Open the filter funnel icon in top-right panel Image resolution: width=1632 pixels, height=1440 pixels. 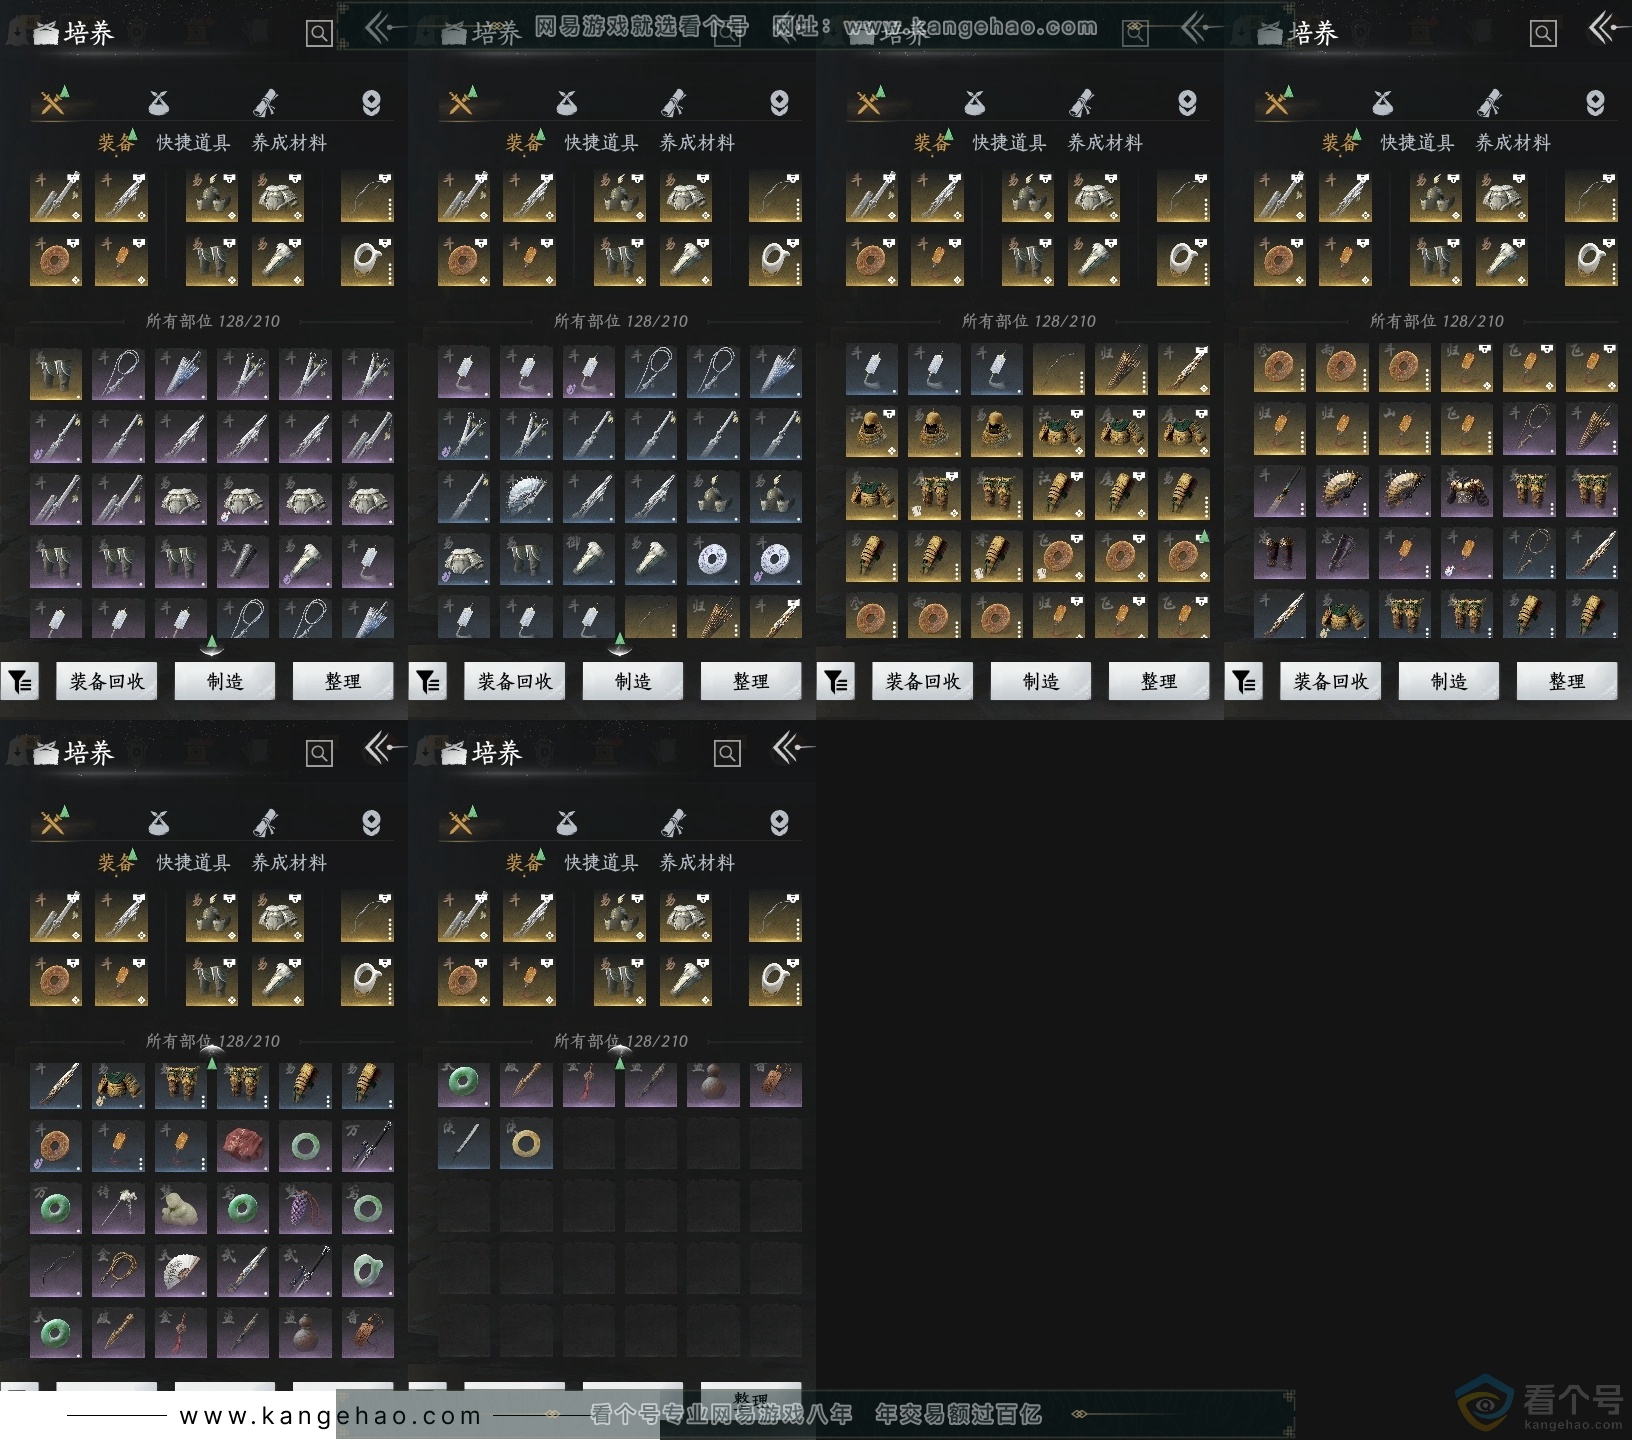[1244, 682]
